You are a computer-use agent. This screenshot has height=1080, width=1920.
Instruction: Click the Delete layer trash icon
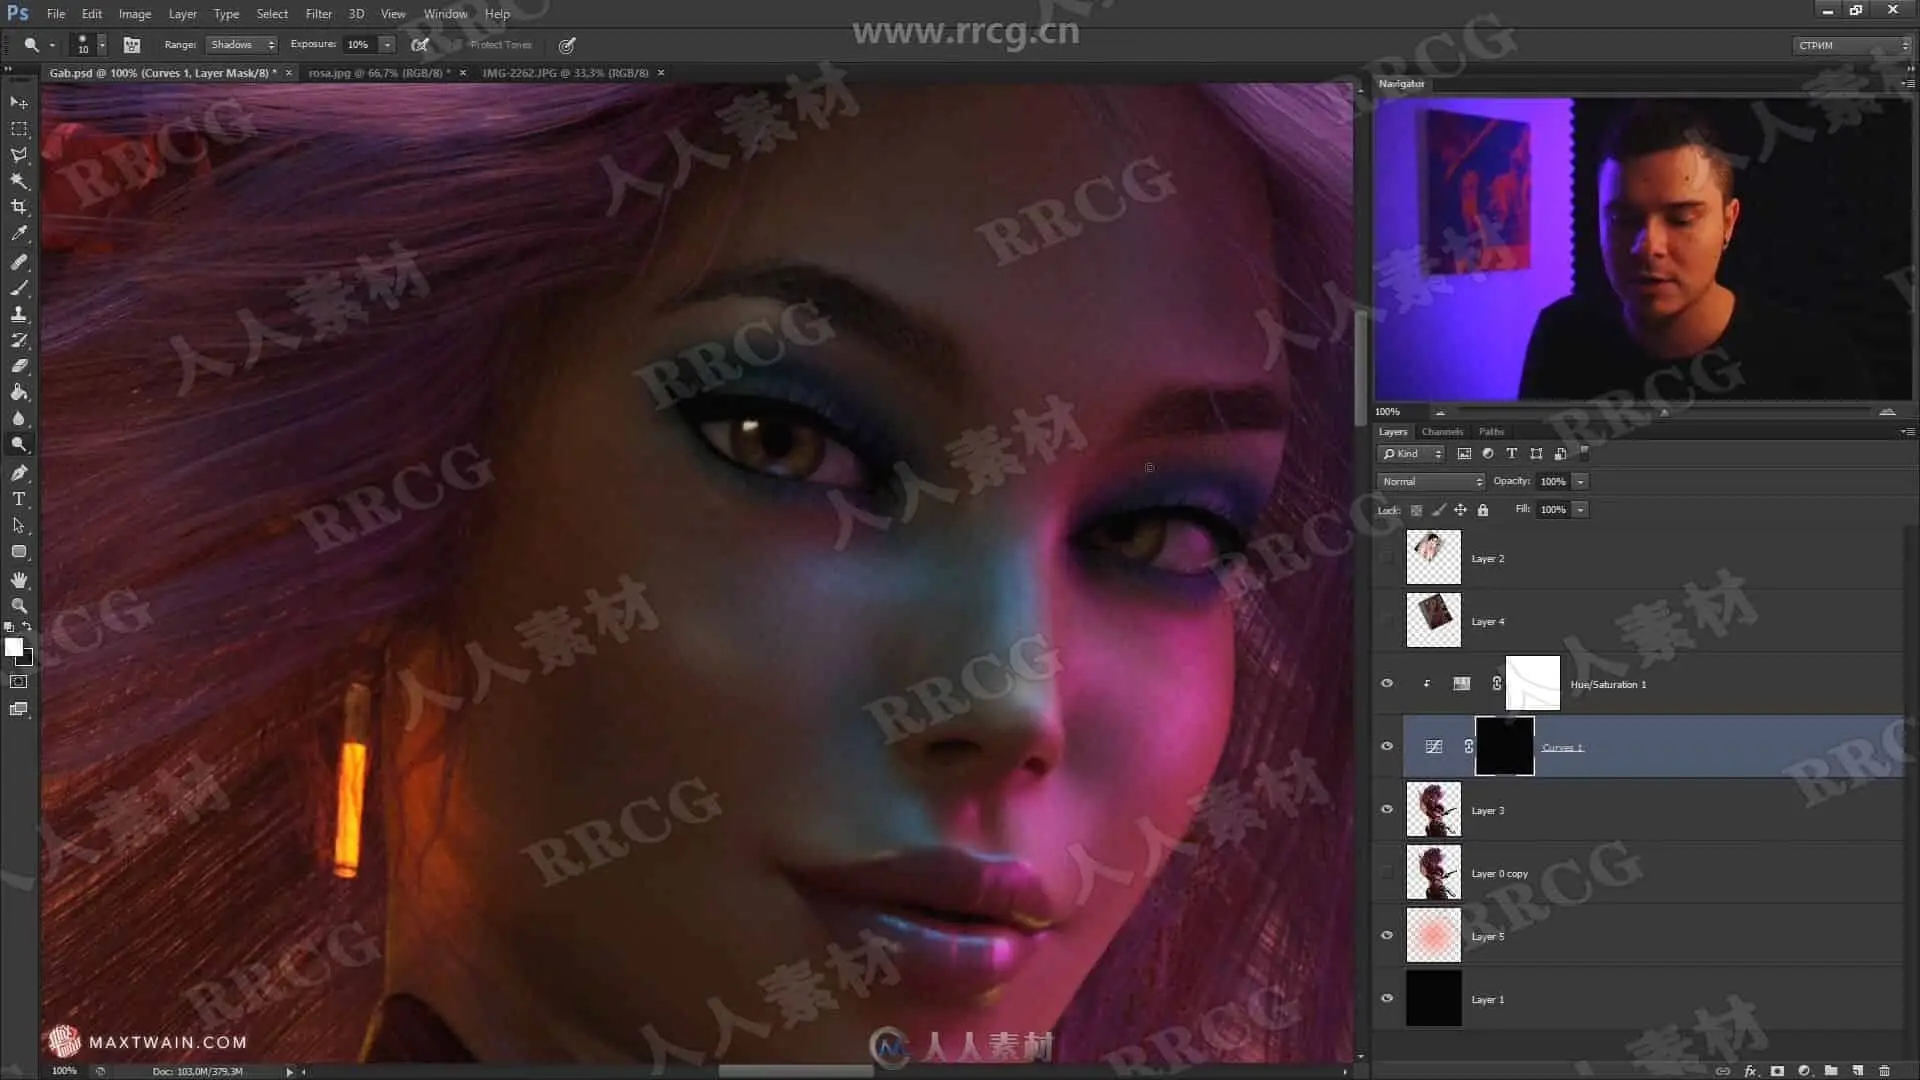point(1885,1070)
